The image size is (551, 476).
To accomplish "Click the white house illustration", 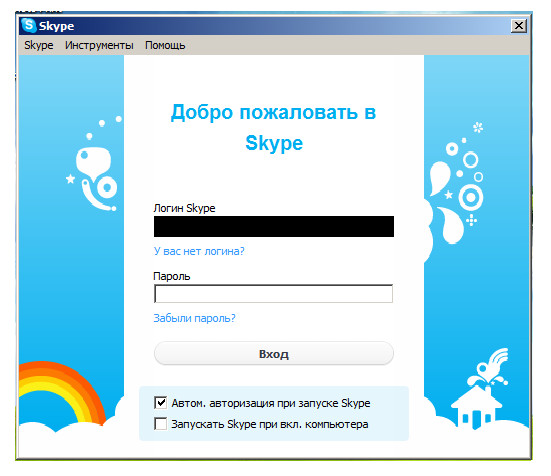I will pyautogui.click(x=476, y=407).
